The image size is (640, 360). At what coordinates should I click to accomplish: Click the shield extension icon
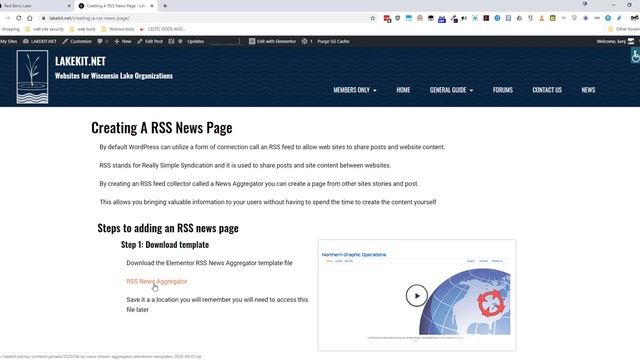click(x=398, y=18)
